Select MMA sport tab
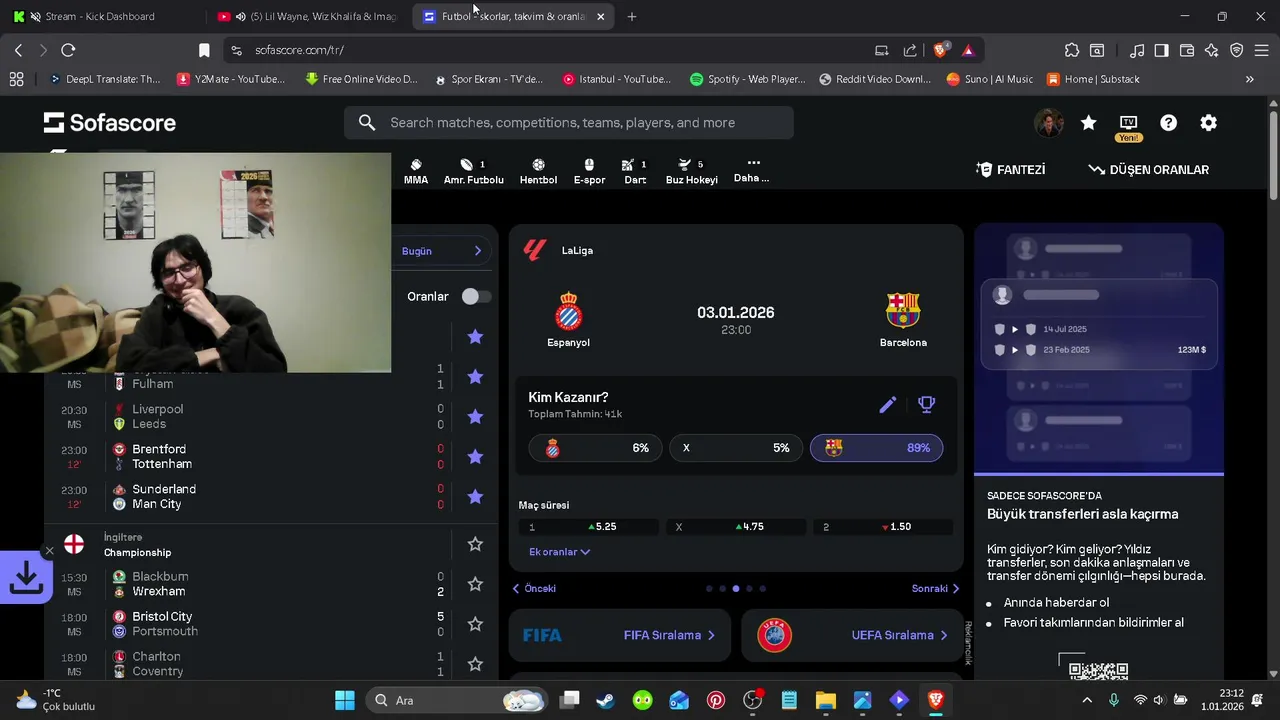Screen dimensions: 1280x720 point(416,172)
